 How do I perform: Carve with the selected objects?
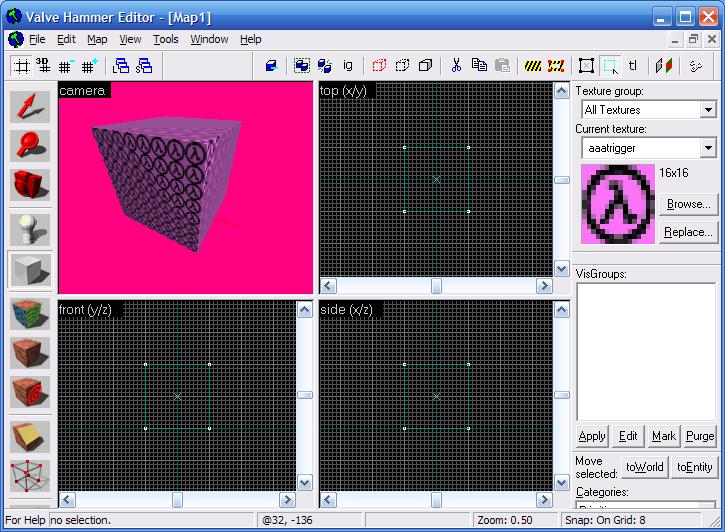pyautogui.click(x=272, y=66)
